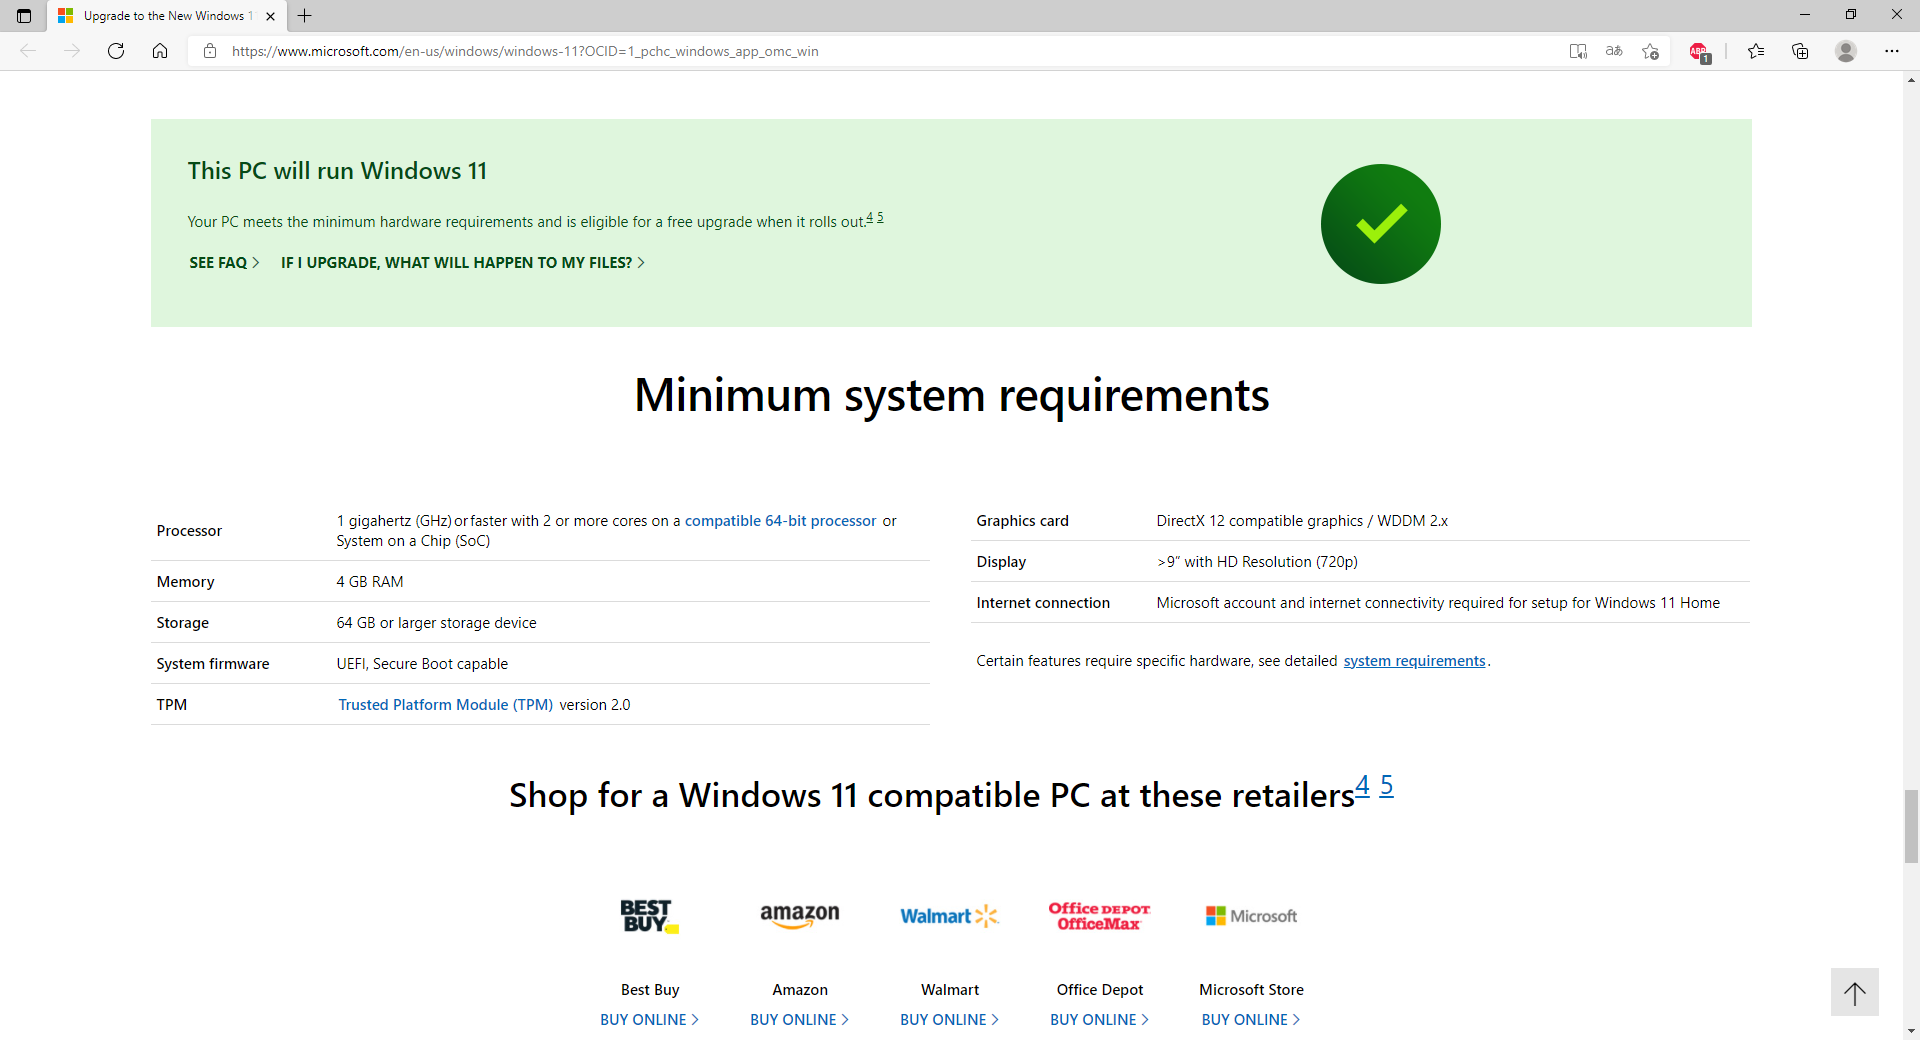1920x1040 pixels.
Task: Click the address bar URL field
Action: [x=880, y=51]
